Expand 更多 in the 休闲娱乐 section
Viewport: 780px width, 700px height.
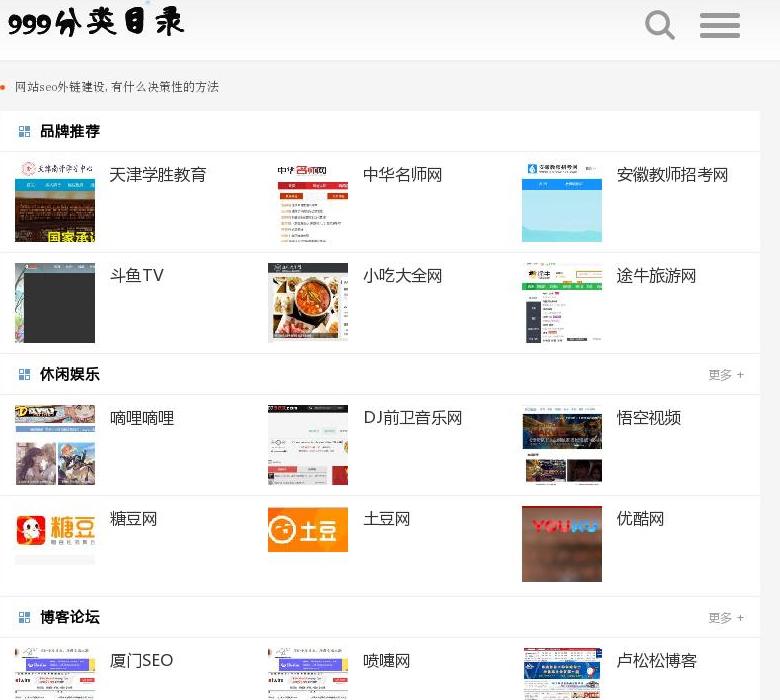point(726,375)
